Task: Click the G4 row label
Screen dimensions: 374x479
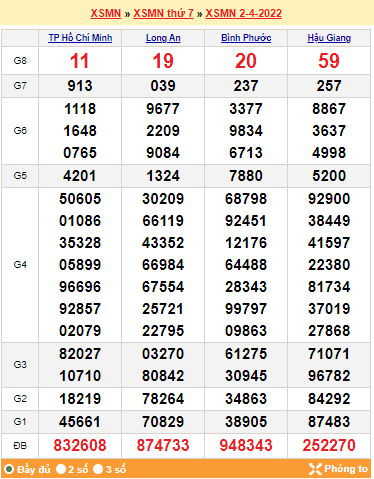Action: [20, 265]
